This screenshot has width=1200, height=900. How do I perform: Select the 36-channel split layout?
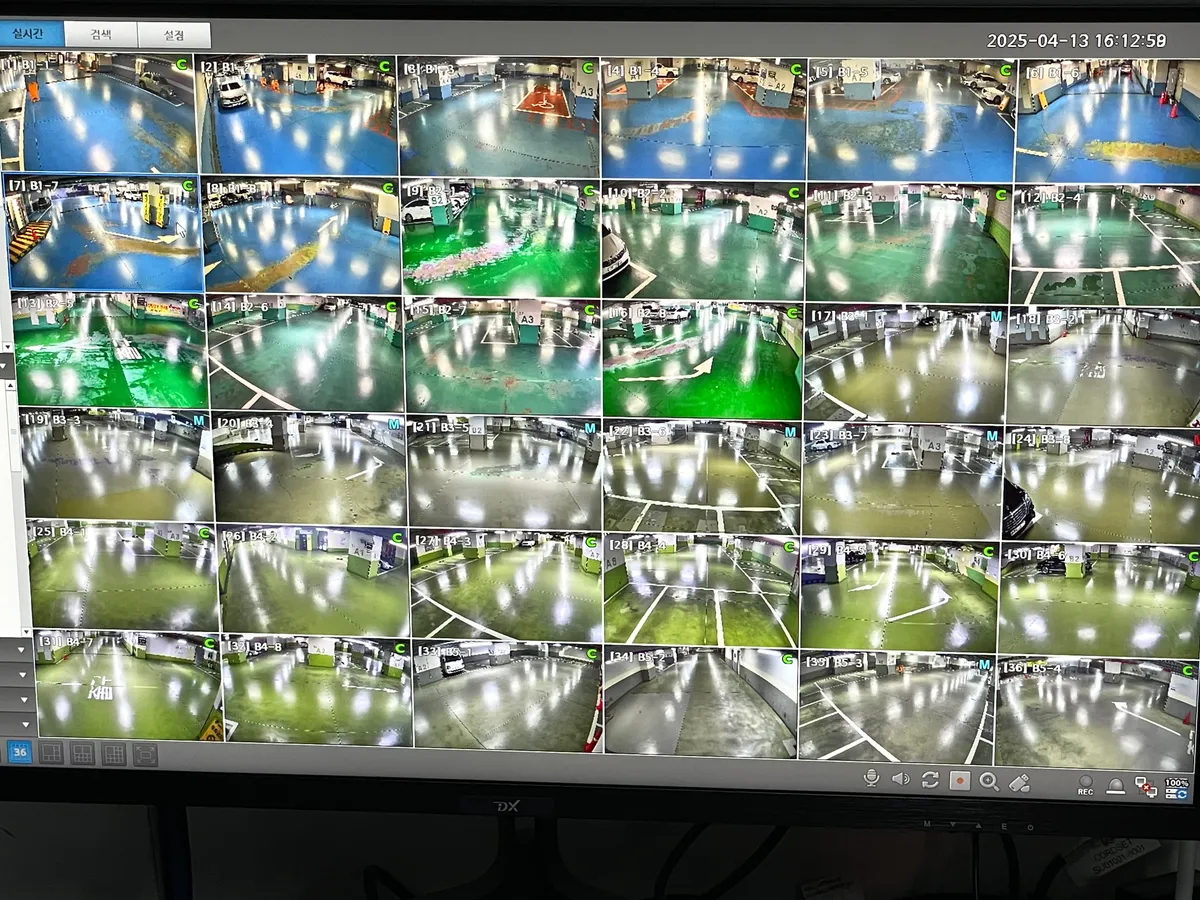20,752
